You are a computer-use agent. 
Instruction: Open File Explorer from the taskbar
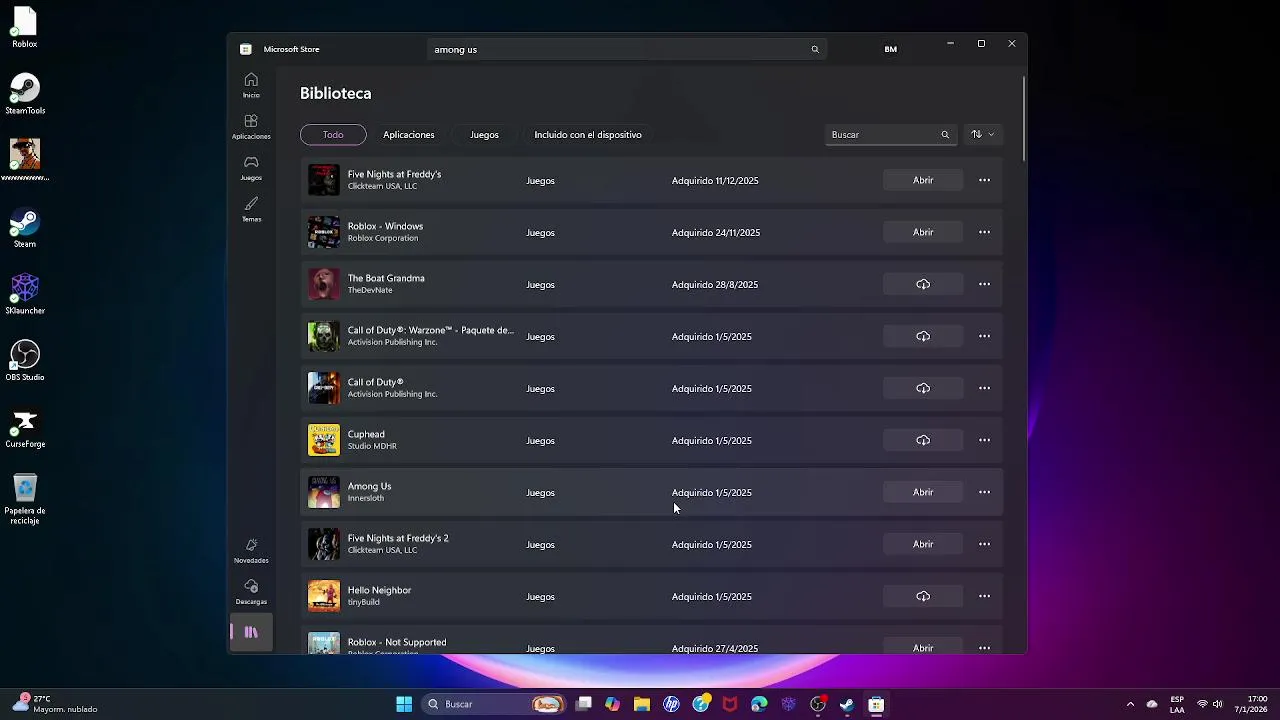coord(642,704)
